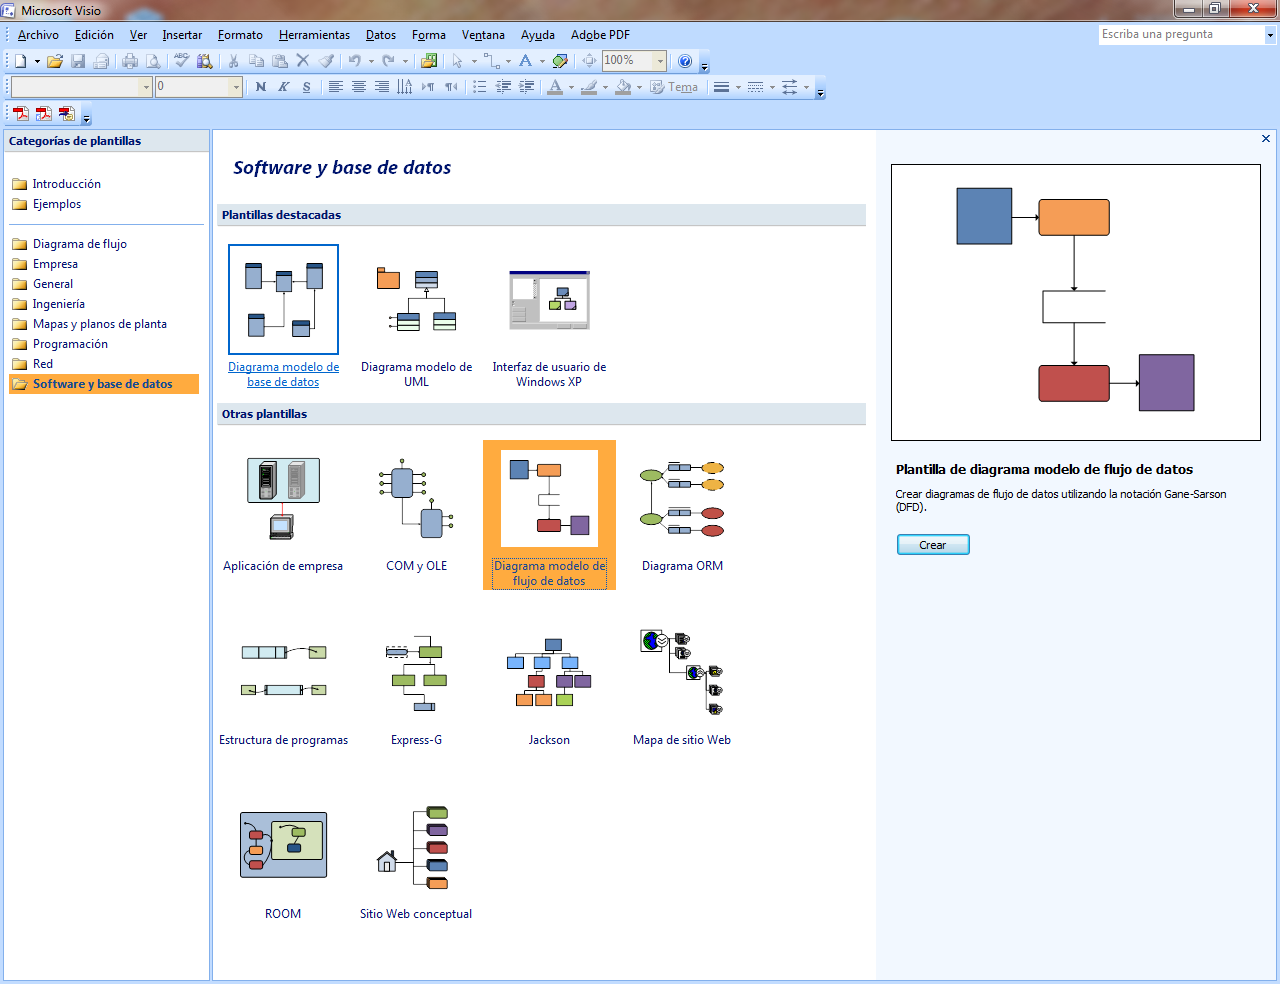Click the Delete X icon
Image resolution: width=1280 pixels, height=984 pixels.
[x=303, y=61]
